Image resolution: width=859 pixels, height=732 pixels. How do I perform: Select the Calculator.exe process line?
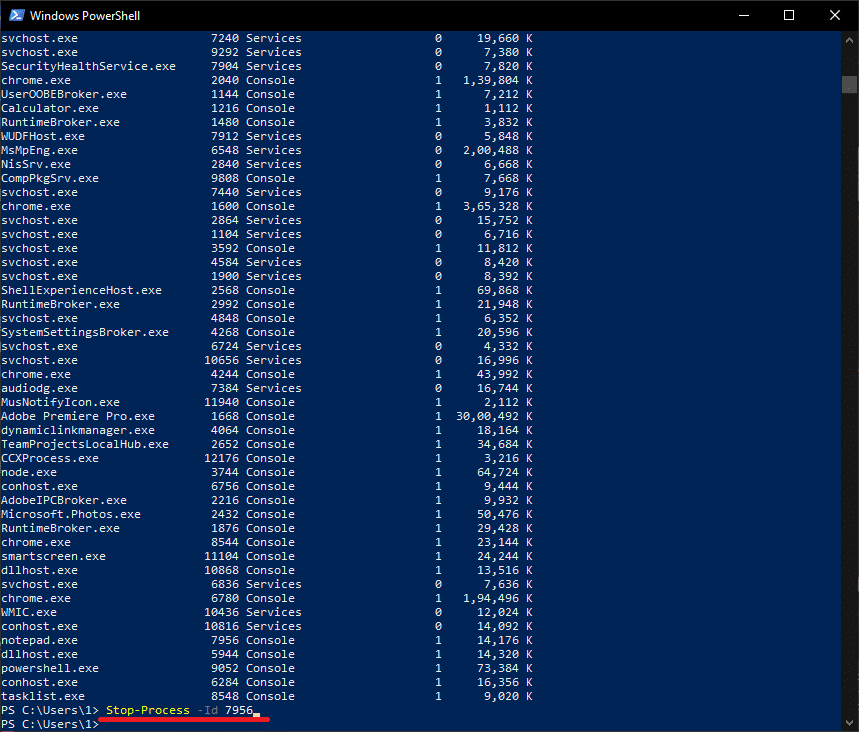(x=49, y=107)
